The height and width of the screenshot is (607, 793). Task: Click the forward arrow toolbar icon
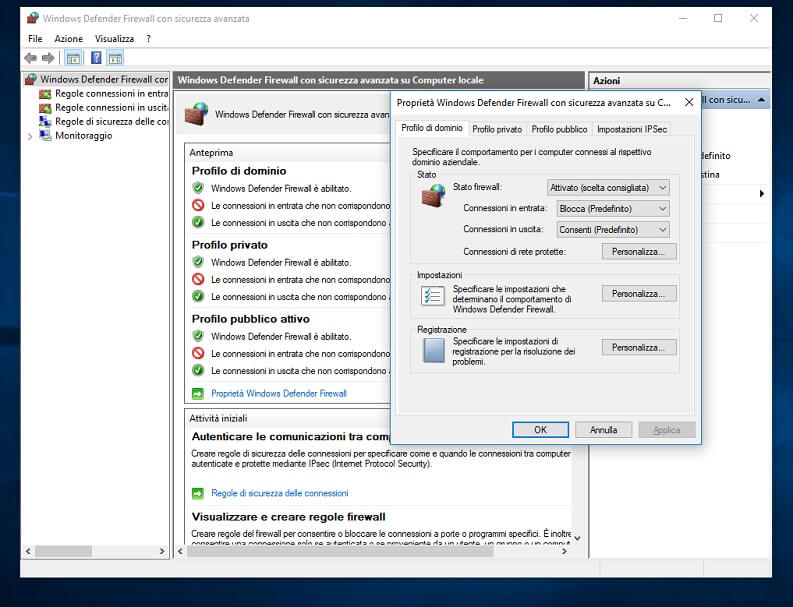[48, 58]
